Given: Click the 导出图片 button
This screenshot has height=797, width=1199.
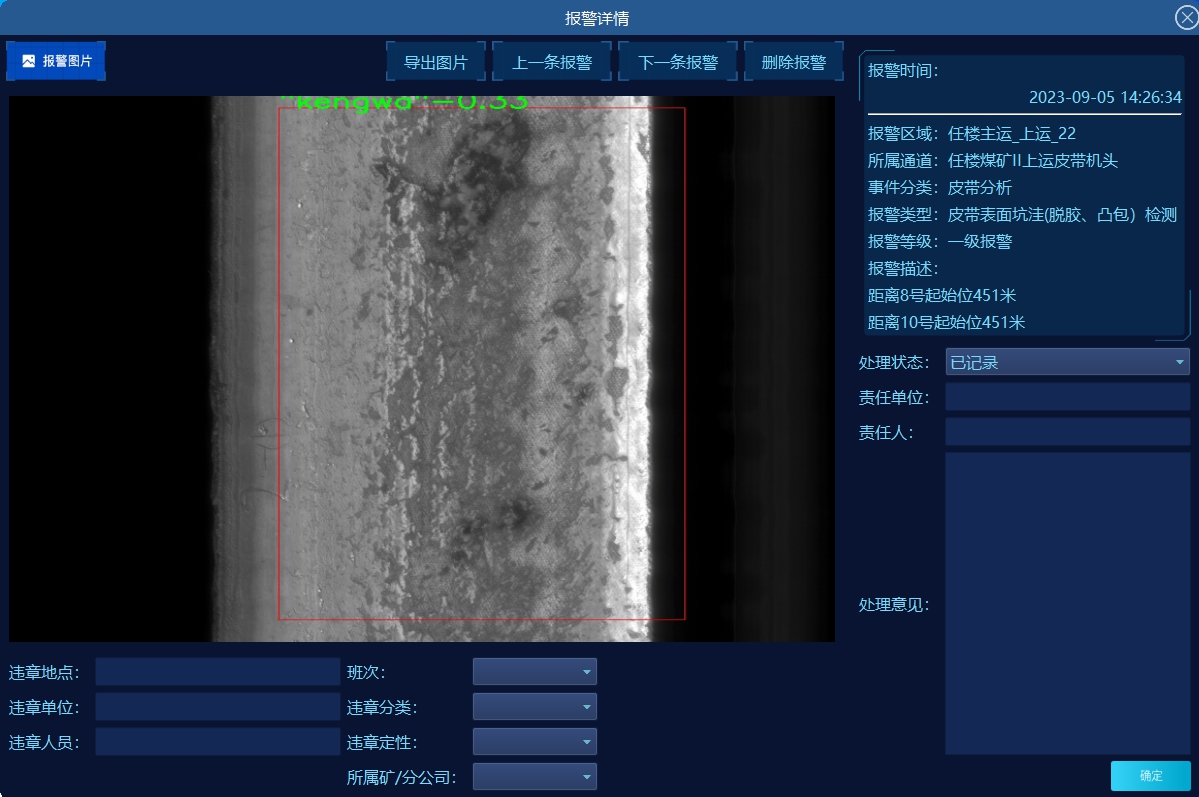Looking at the screenshot, I should point(435,62).
